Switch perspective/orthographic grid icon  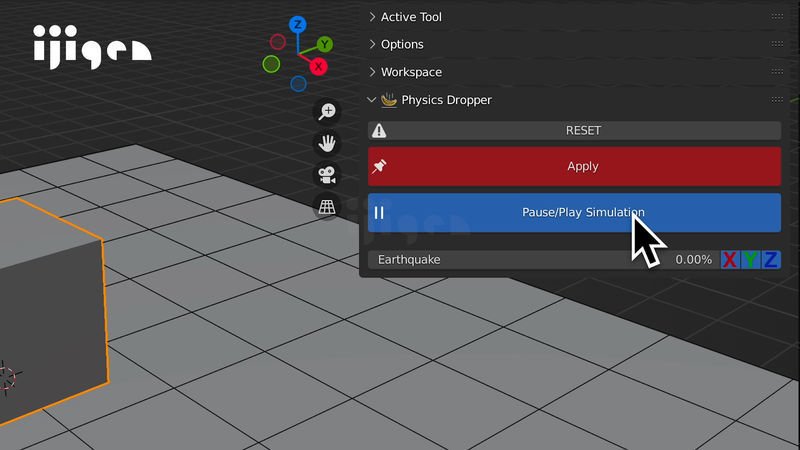tap(327, 207)
